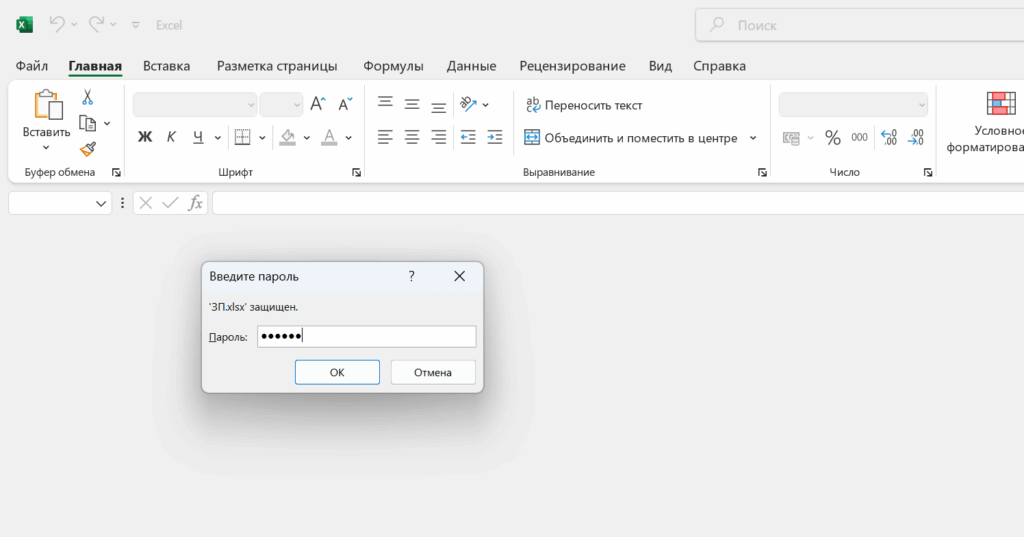
Task: Open the Шрифт dialog launcher
Action: tap(357, 172)
